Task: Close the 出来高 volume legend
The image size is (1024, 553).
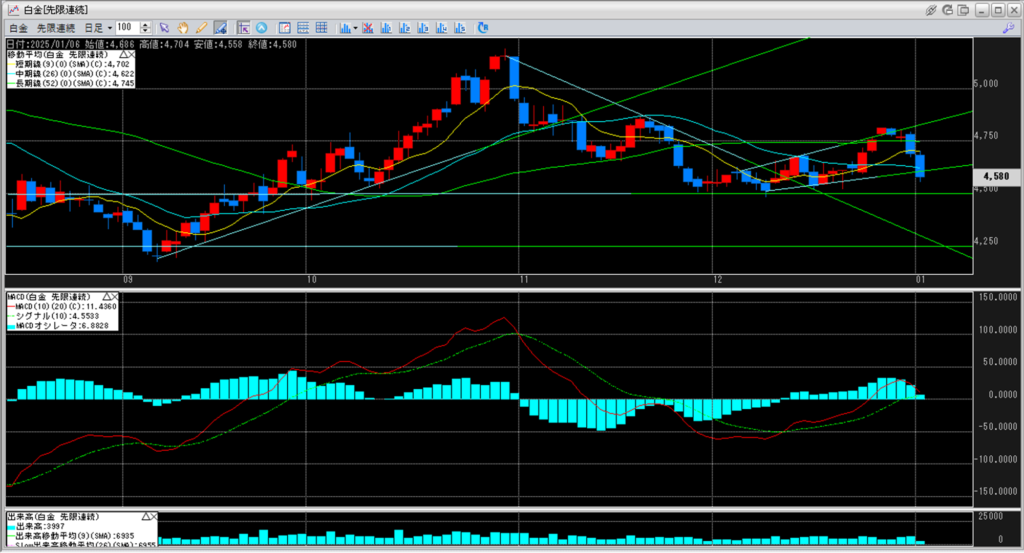Action: pyautogui.click(x=153, y=514)
